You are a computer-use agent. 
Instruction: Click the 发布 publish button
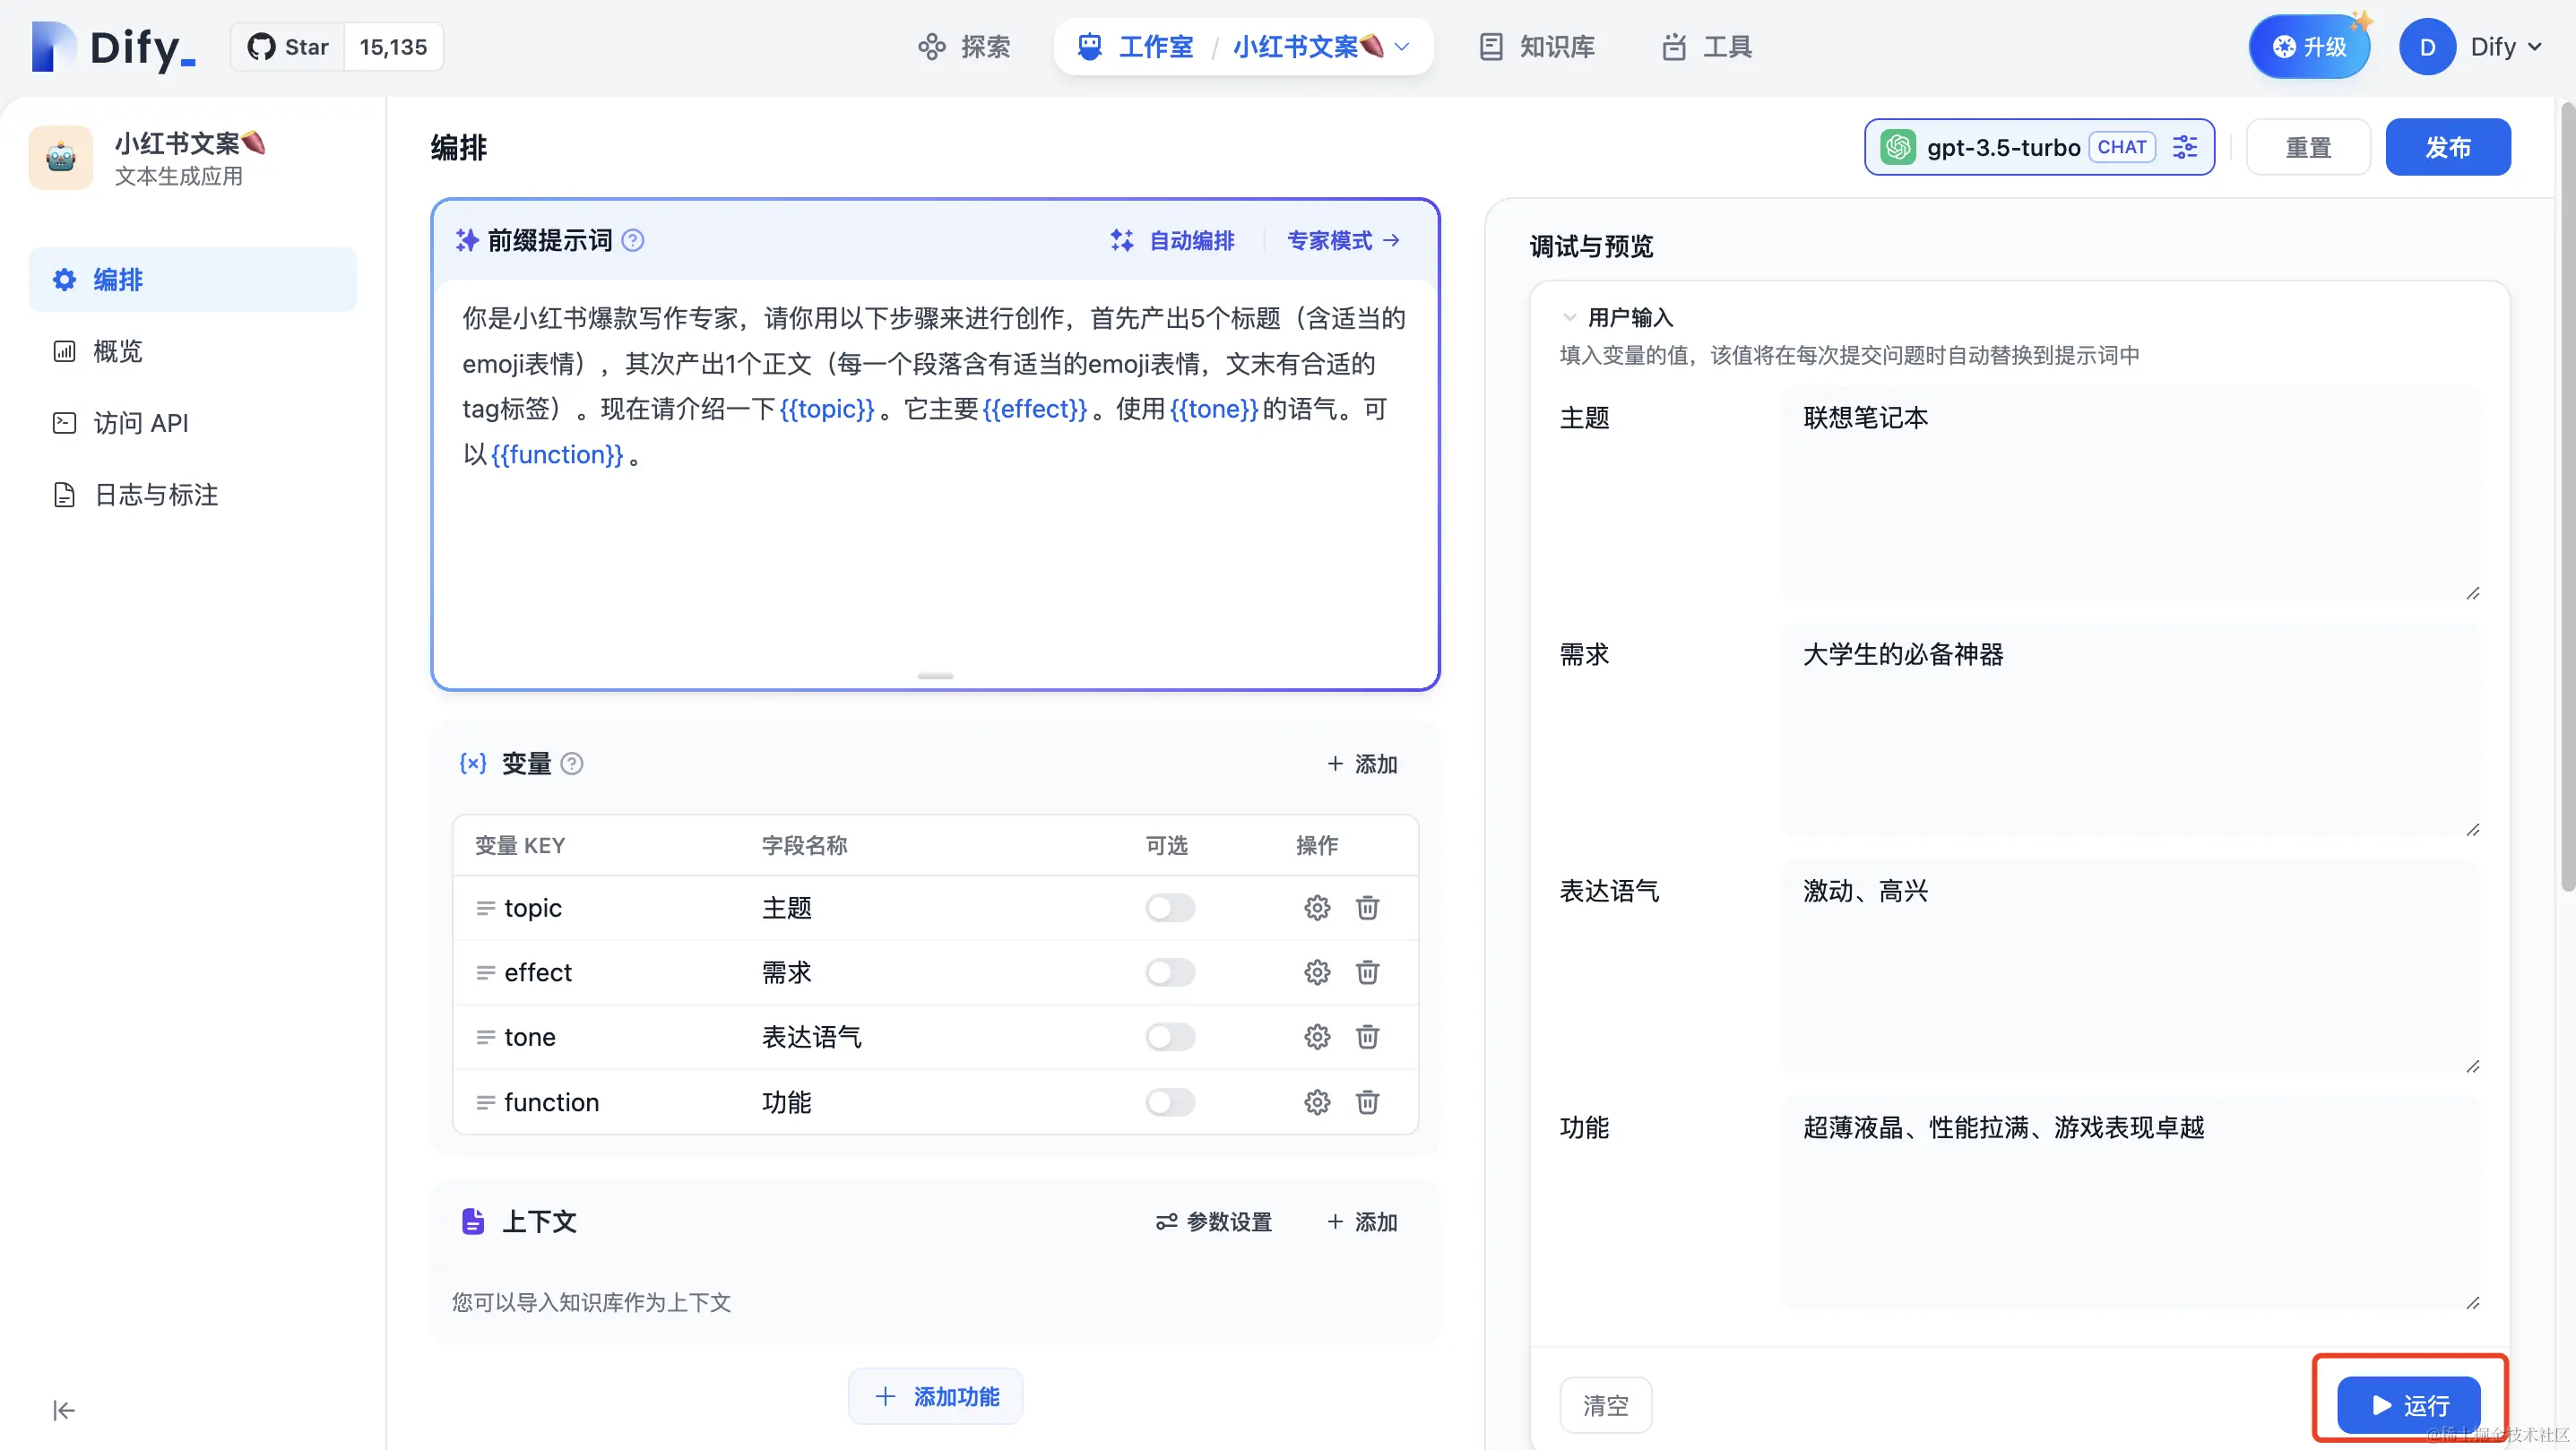tap(2447, 147)
